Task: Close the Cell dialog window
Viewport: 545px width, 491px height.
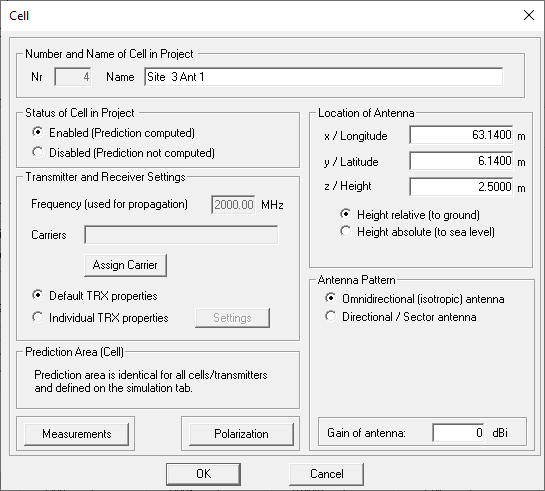Action: coord(529,15)
